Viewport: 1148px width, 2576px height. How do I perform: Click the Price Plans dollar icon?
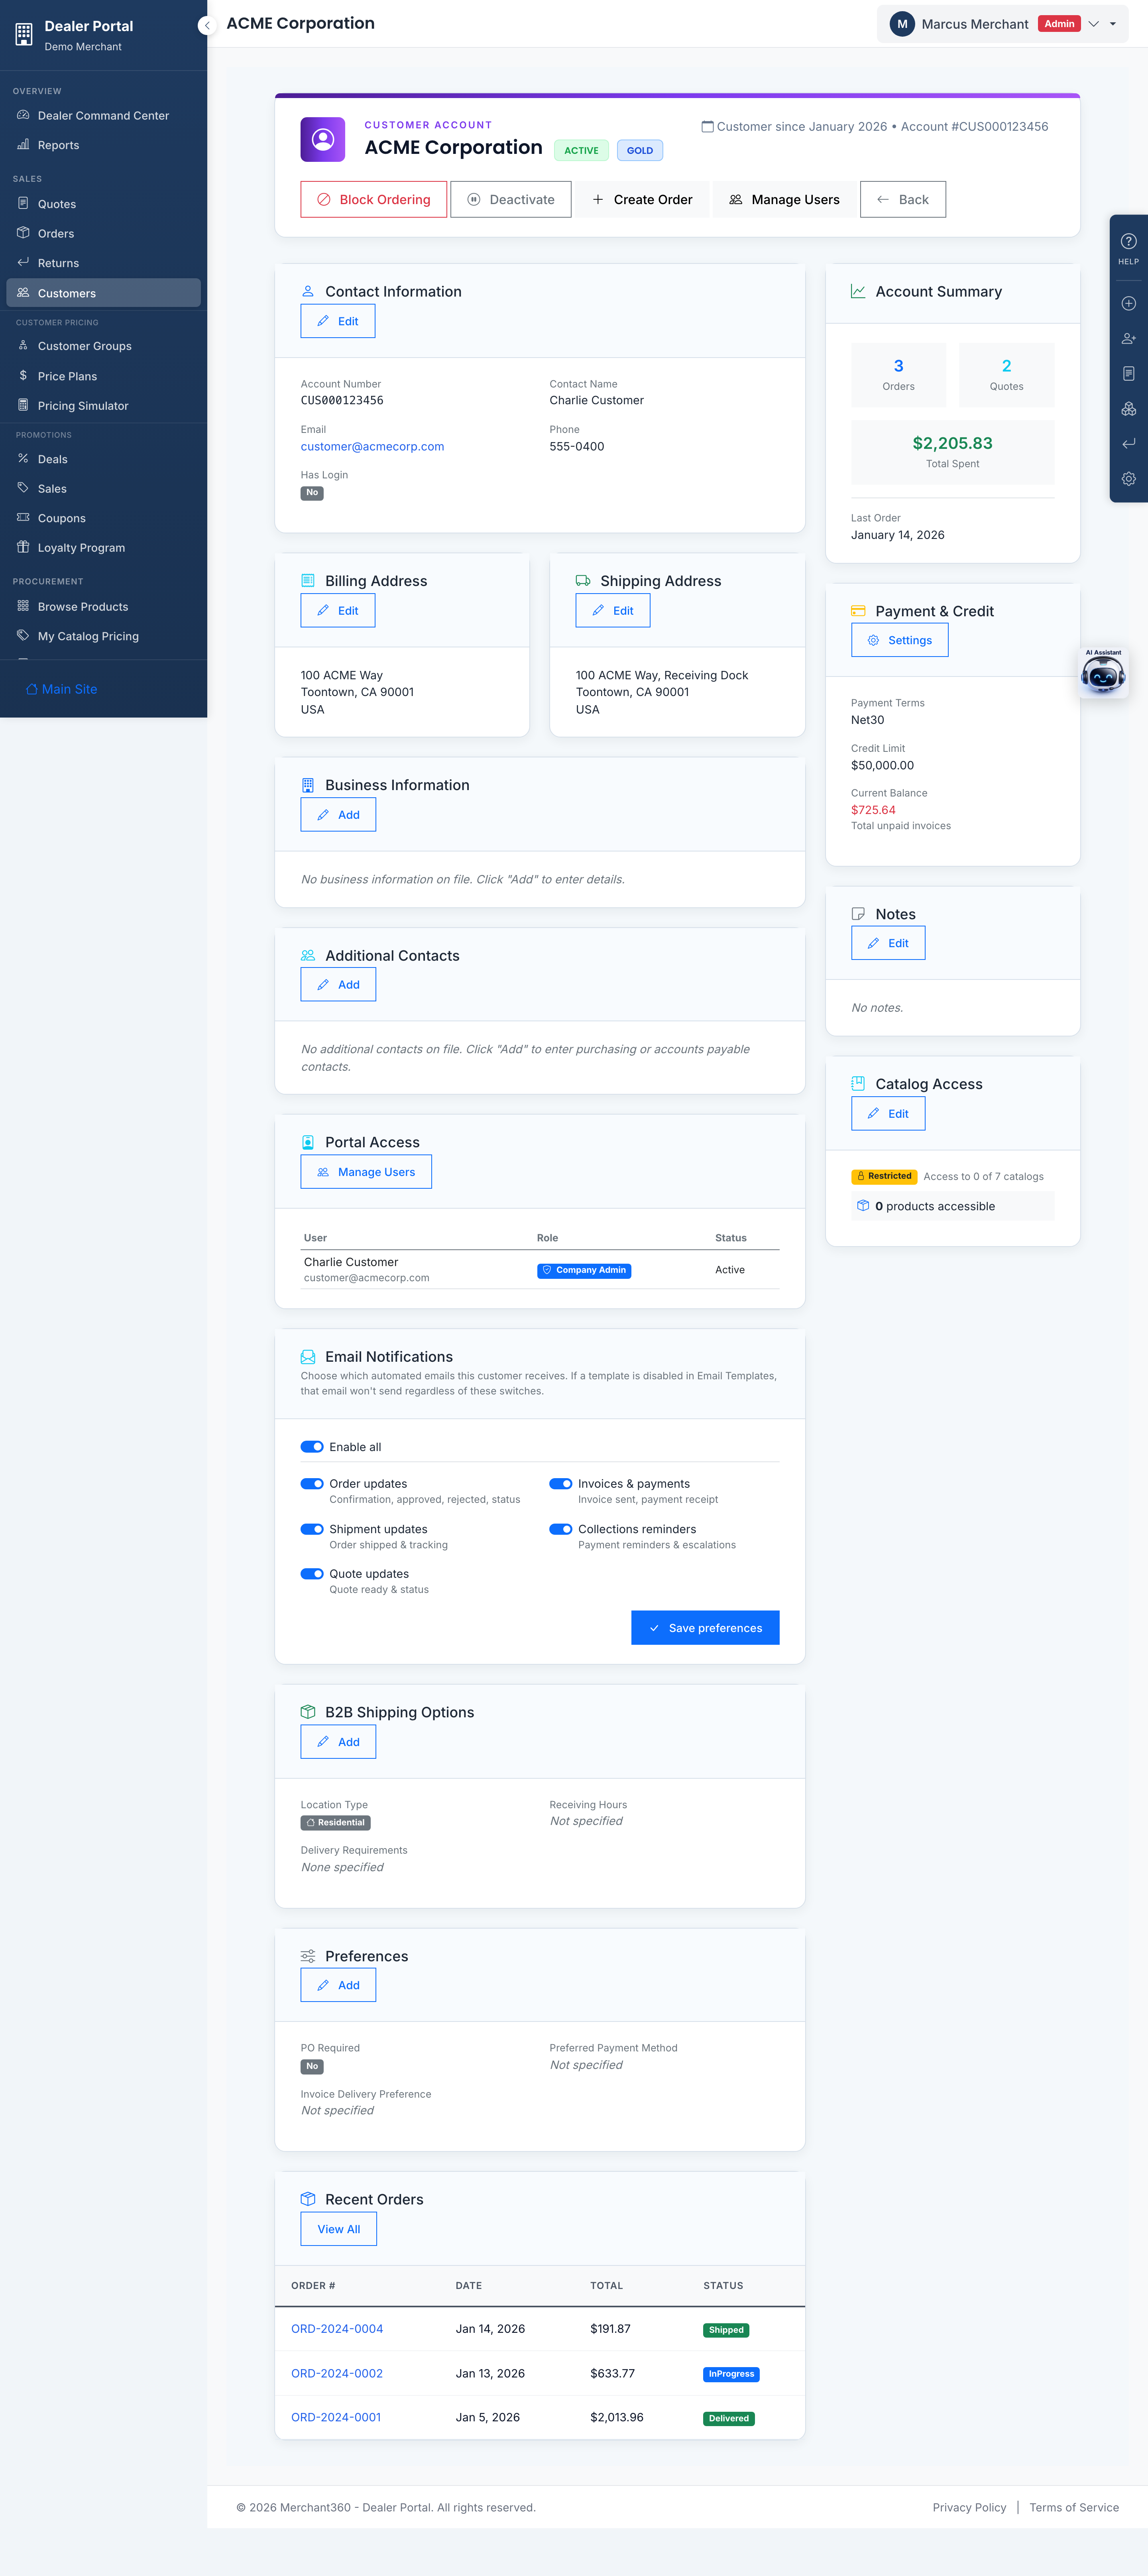23,375
